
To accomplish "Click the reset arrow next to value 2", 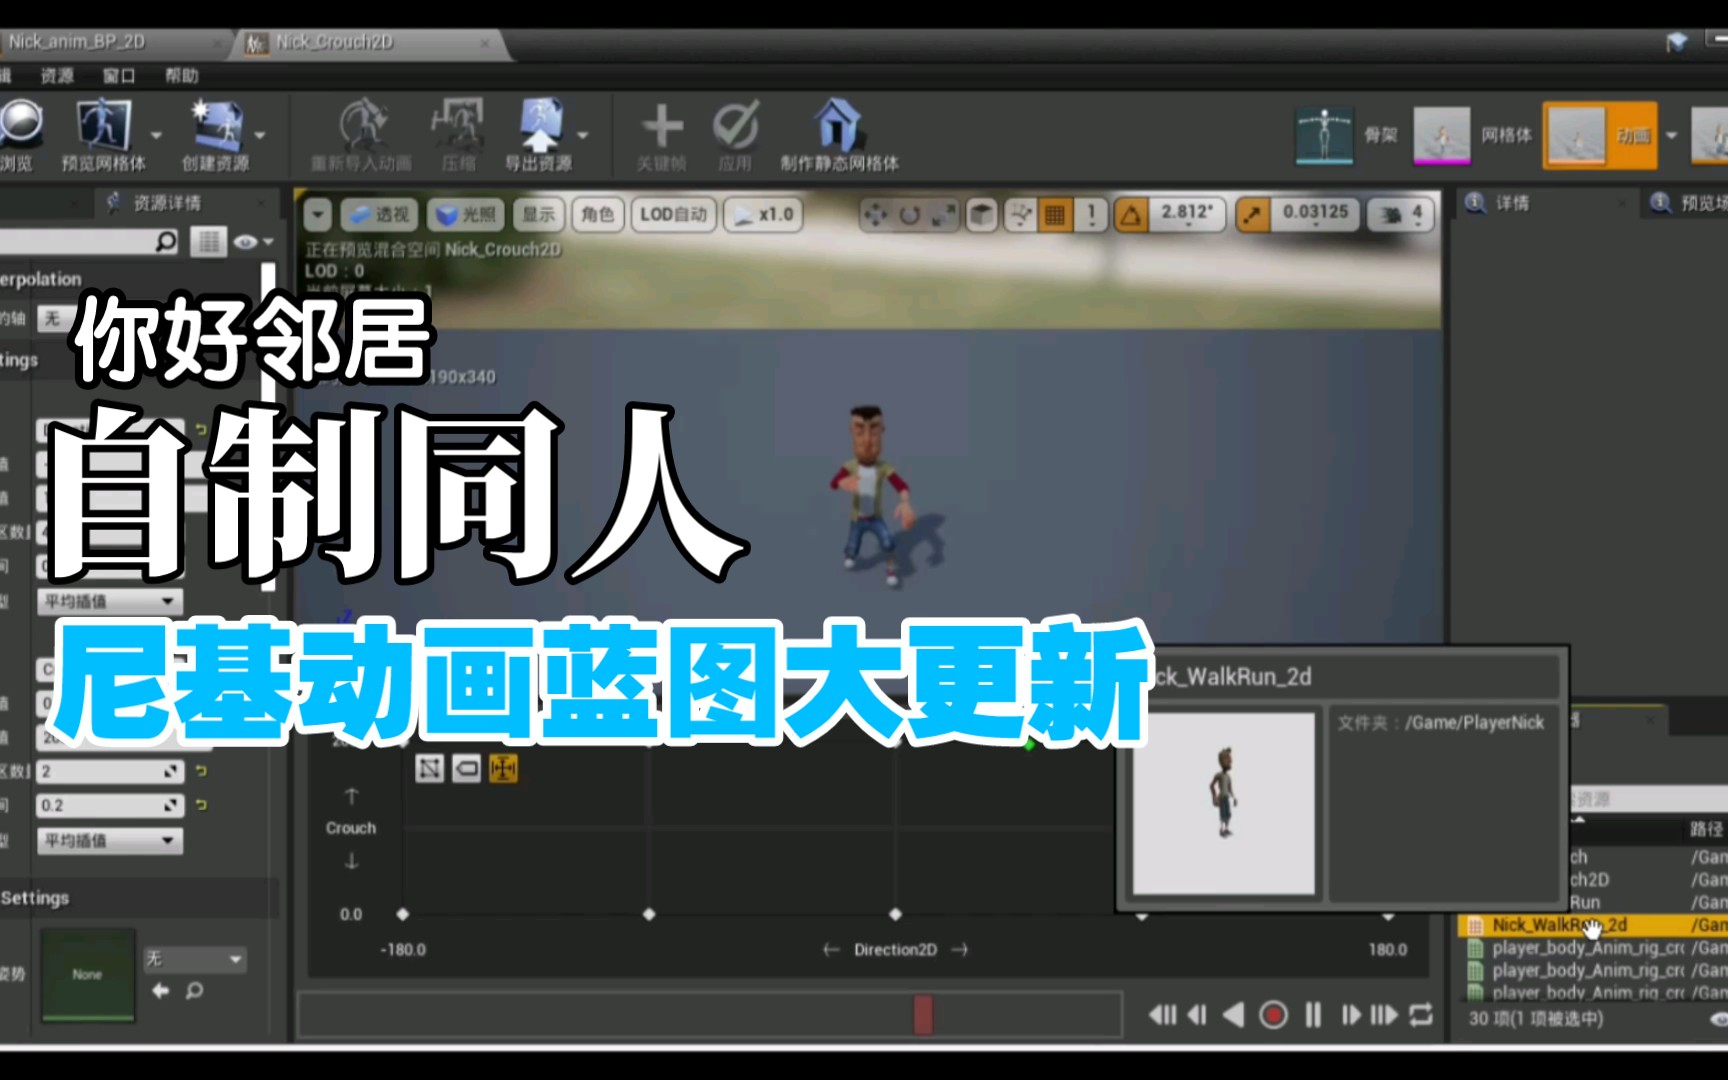I will [201, 771].
